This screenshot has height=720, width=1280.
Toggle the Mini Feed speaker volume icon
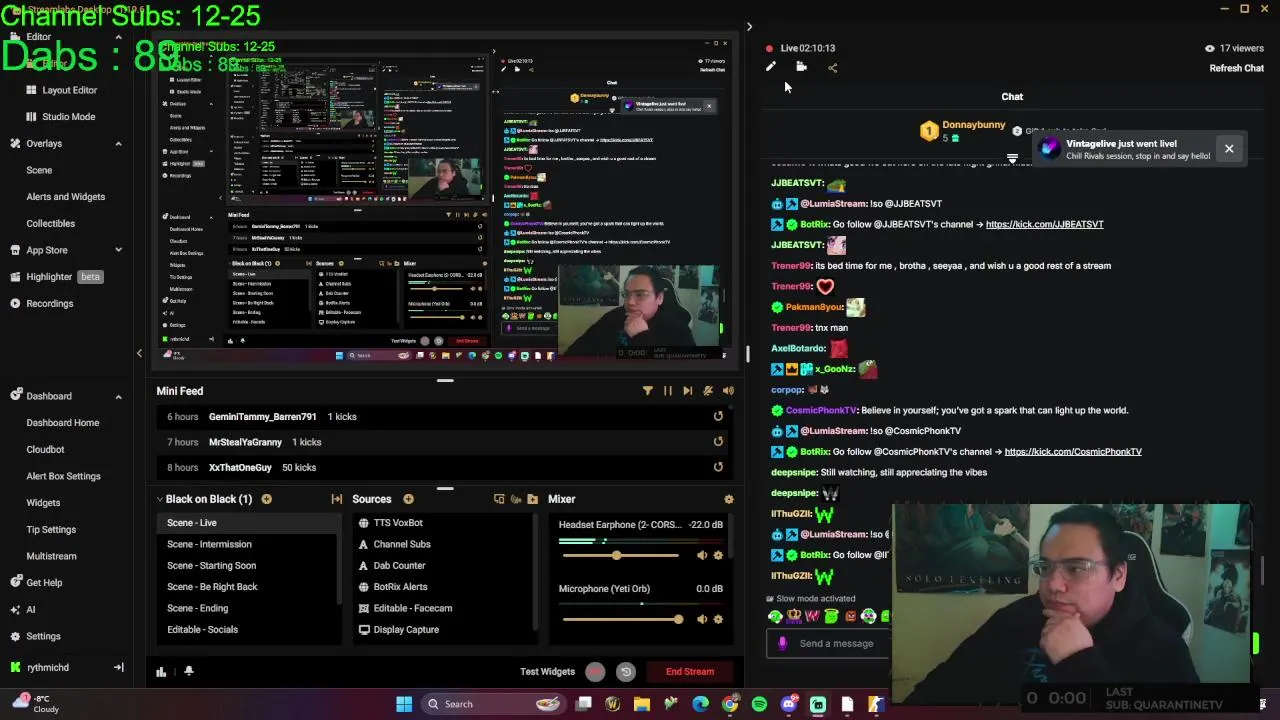[728, 391]
